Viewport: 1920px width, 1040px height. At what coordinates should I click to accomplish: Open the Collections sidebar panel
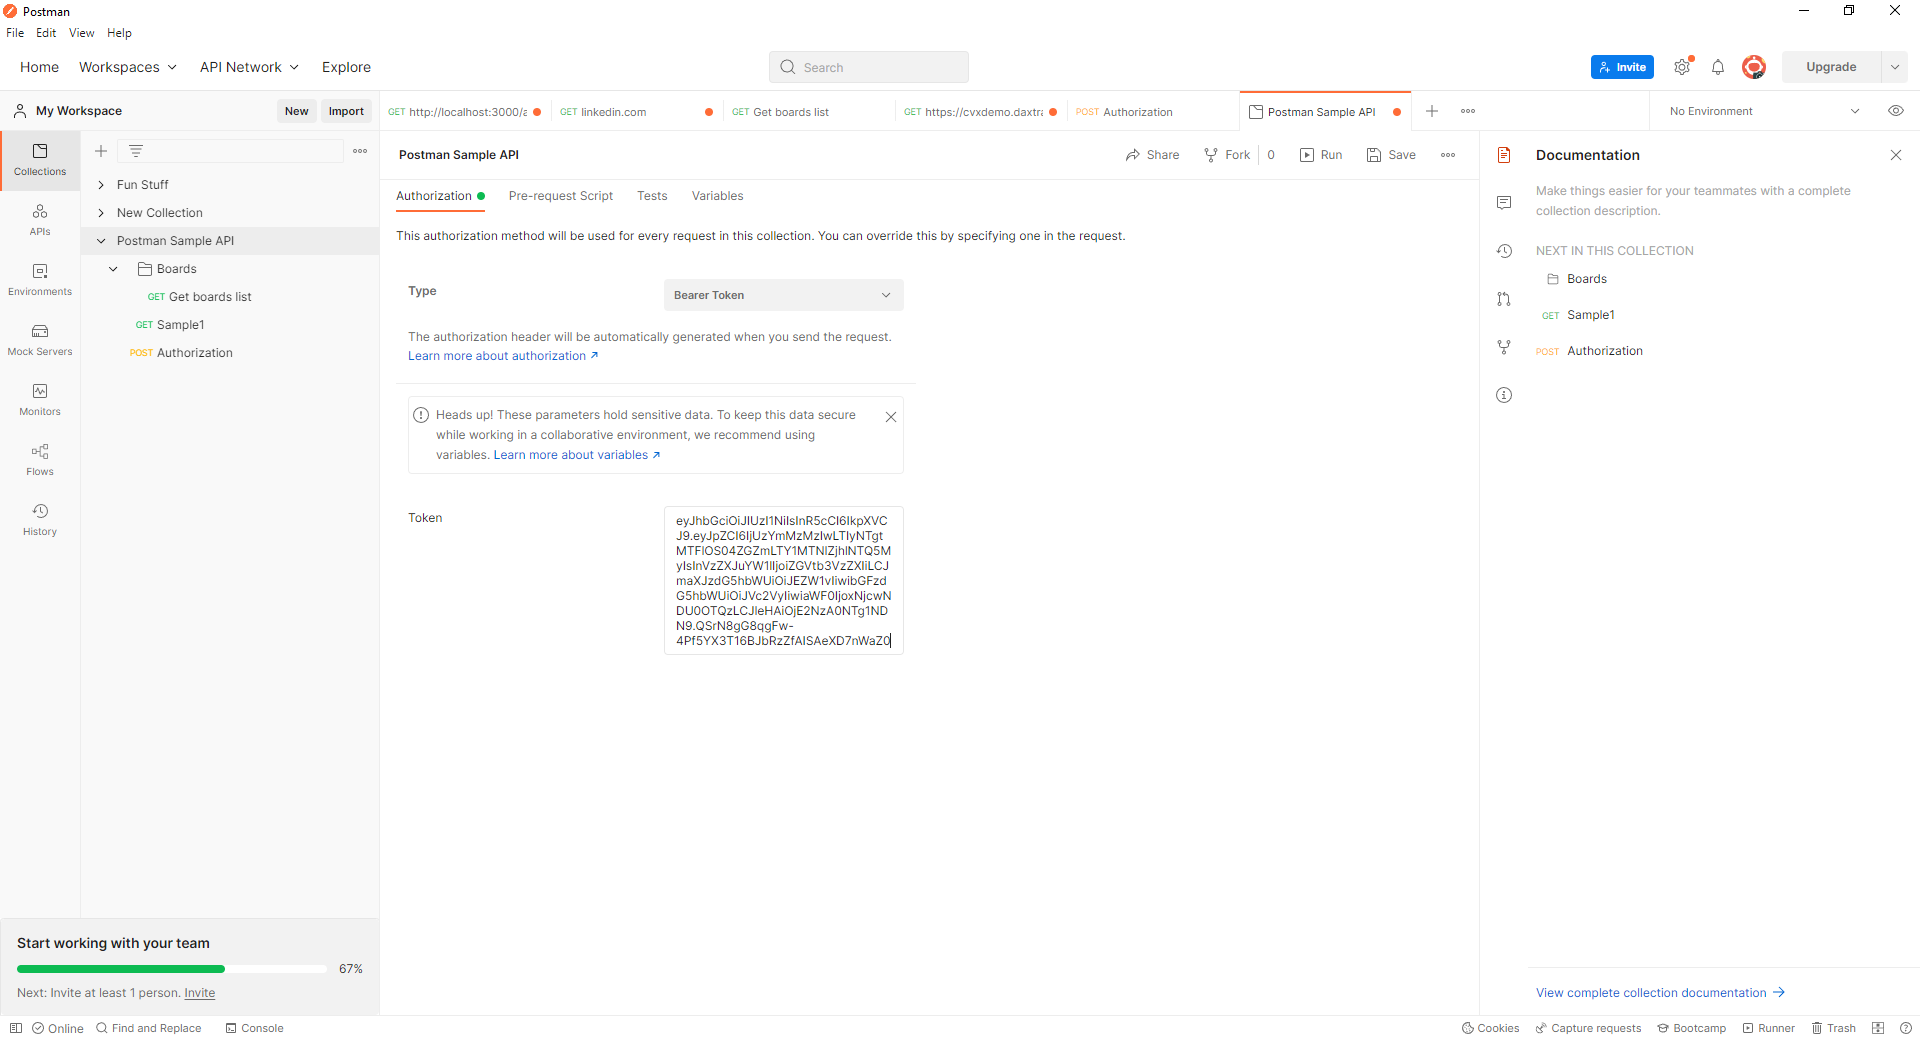pyautogui.click(x=40, y=160)
